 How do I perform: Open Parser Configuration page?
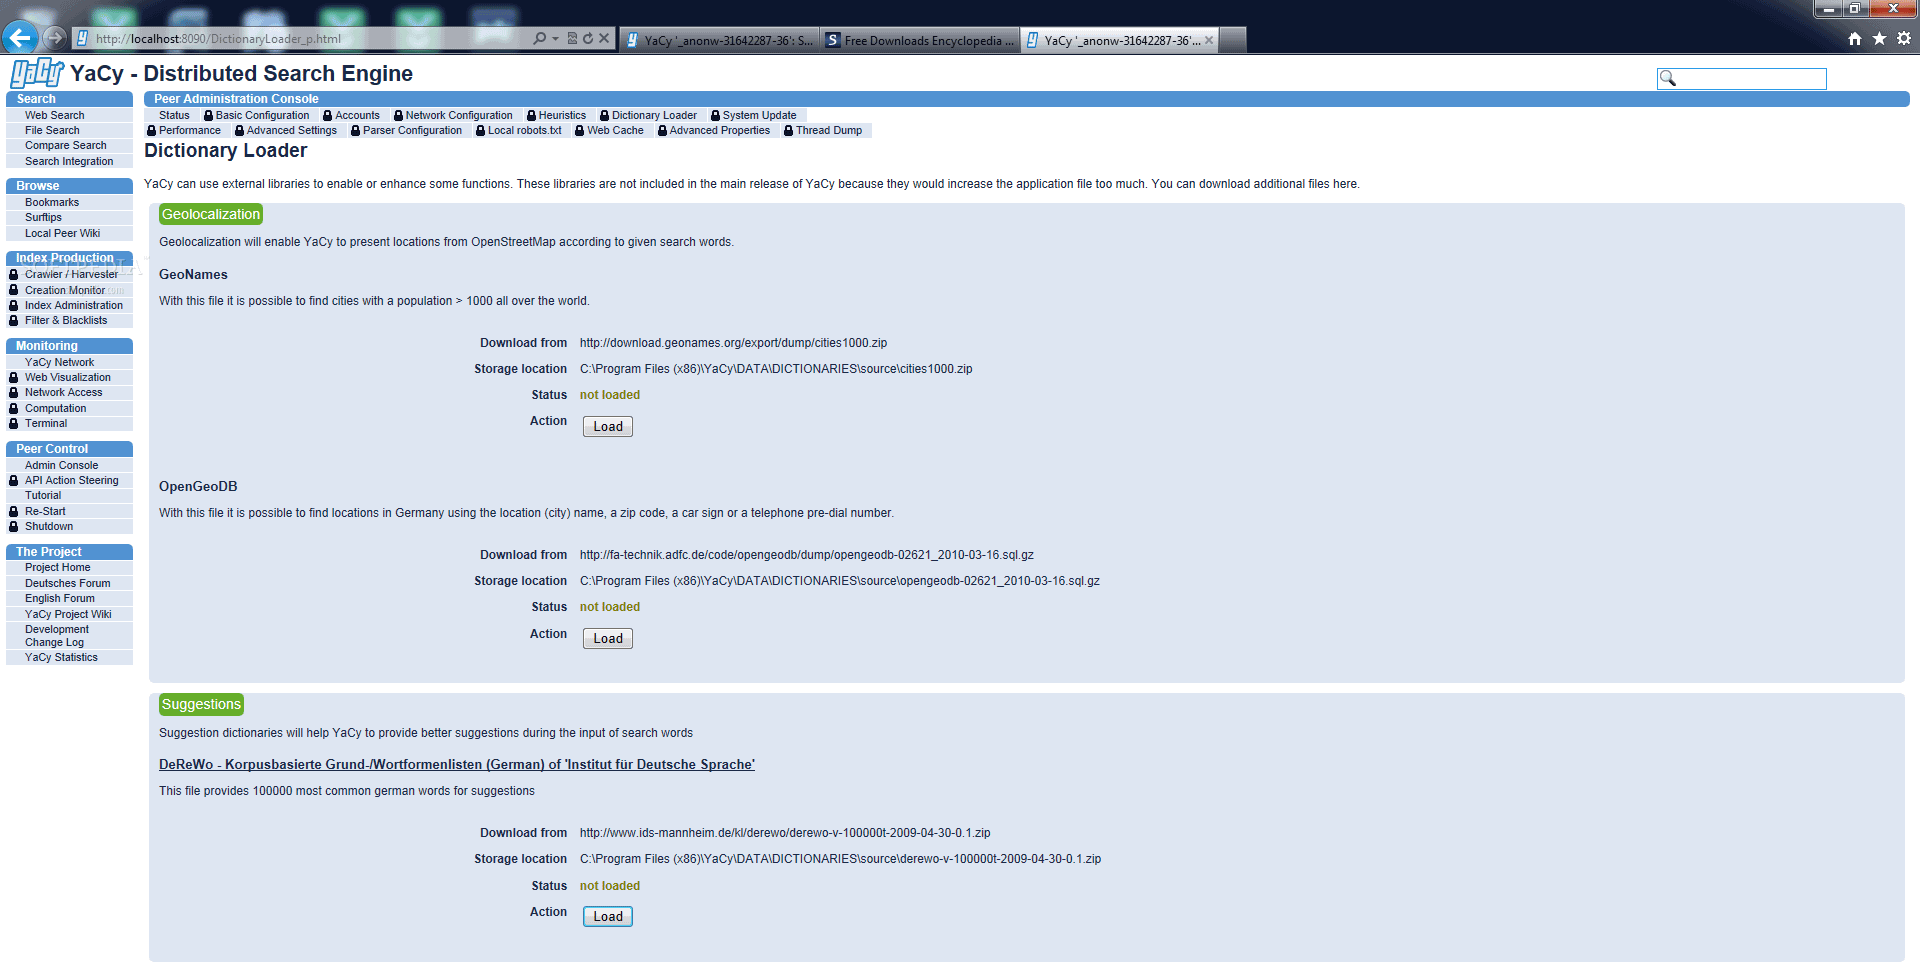click(x=412, y=130)
